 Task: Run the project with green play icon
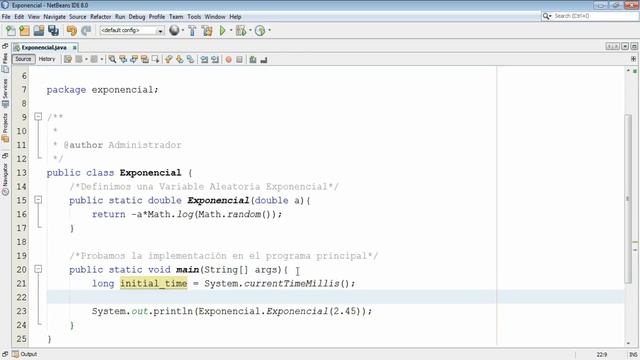[x=222, y=31]
